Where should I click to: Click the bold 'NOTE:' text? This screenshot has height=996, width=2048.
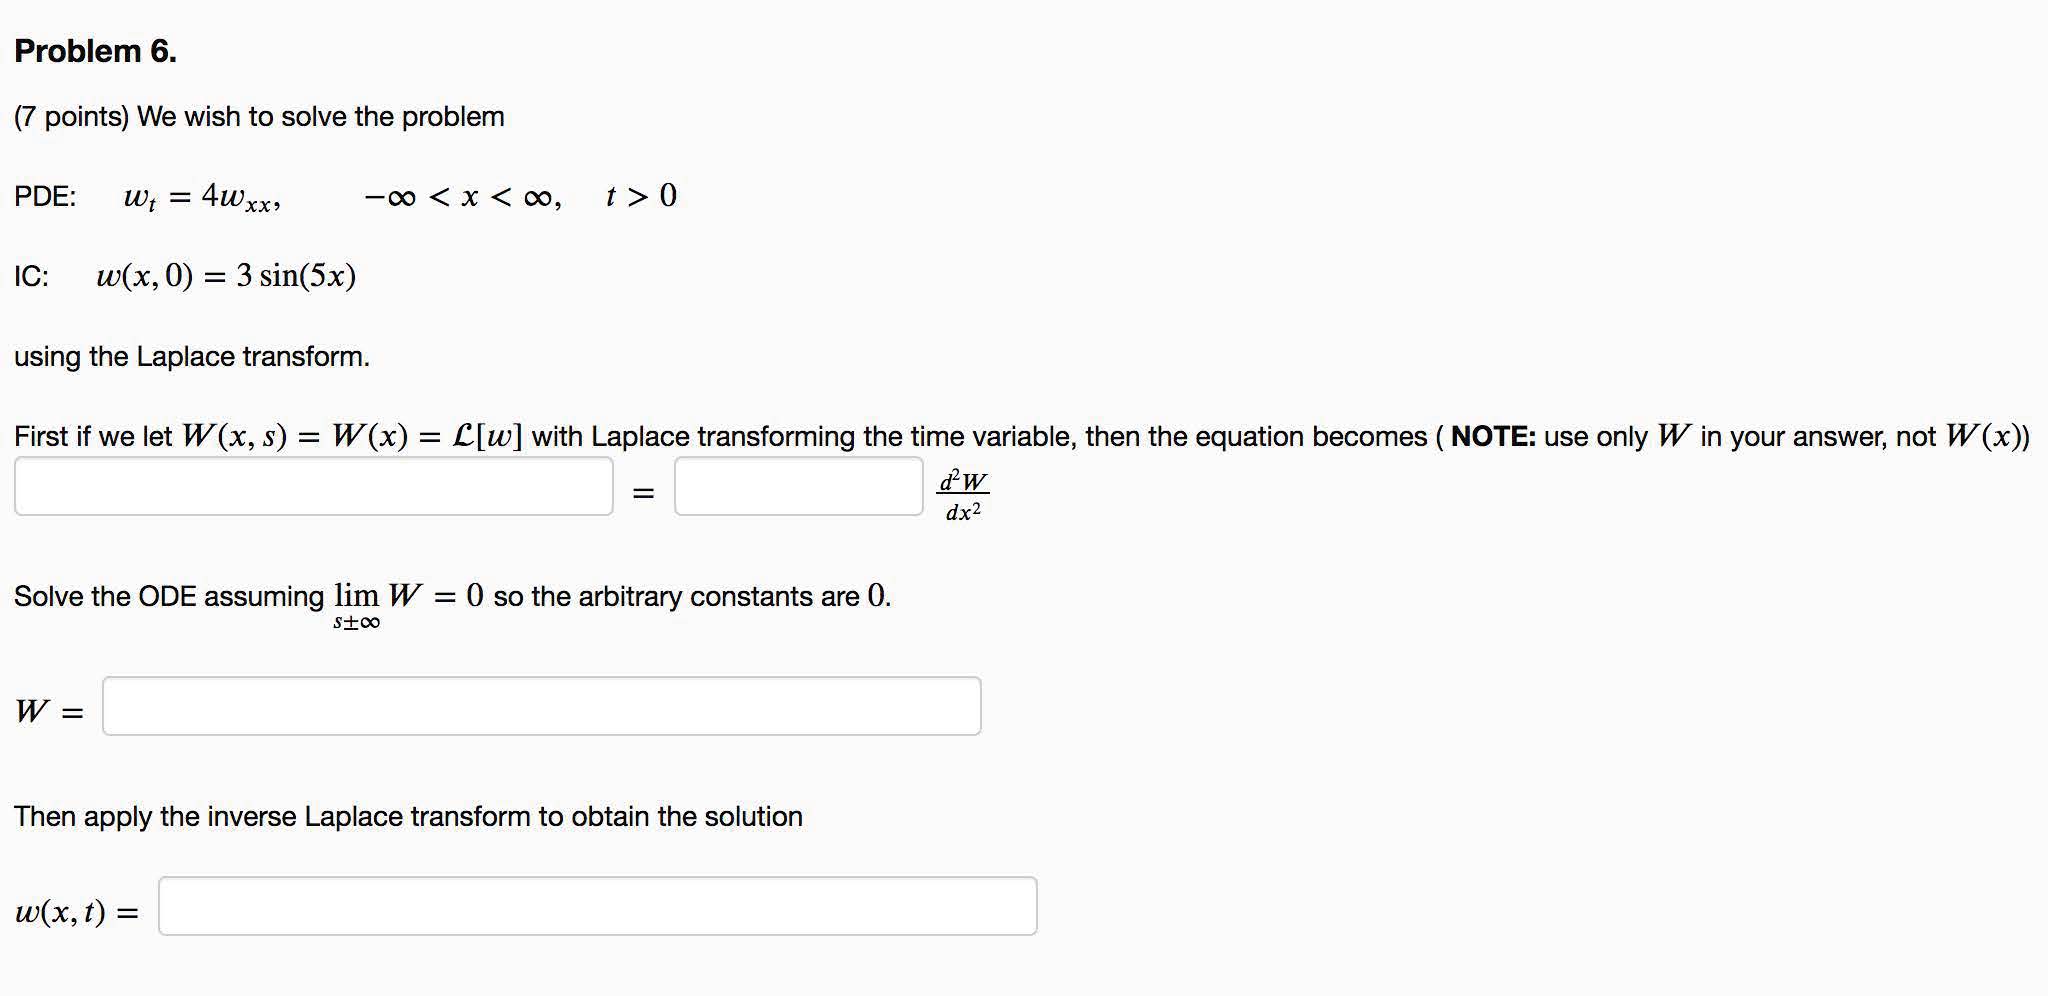coord(1493,437)
